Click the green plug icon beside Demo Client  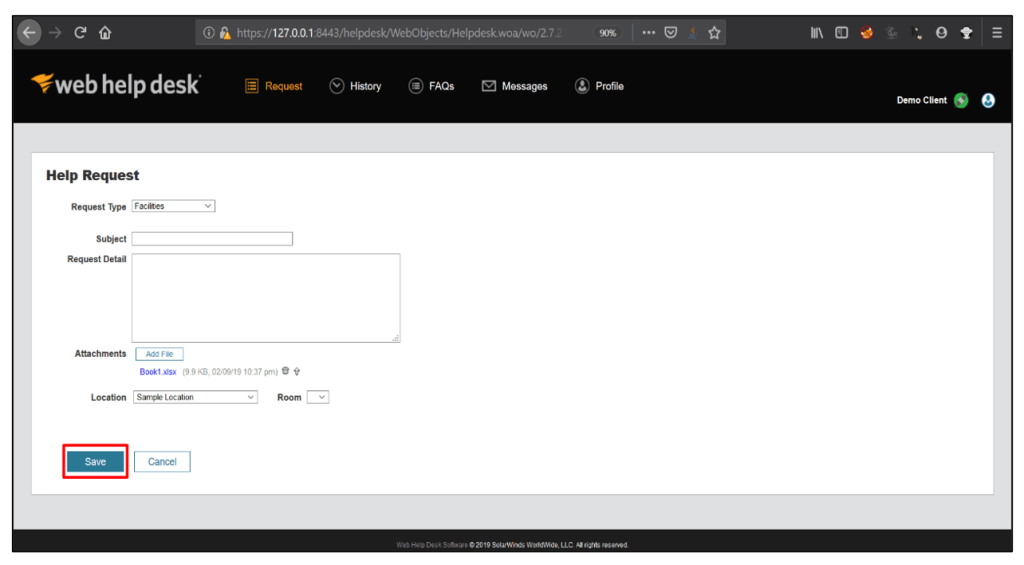coord(961,100)
